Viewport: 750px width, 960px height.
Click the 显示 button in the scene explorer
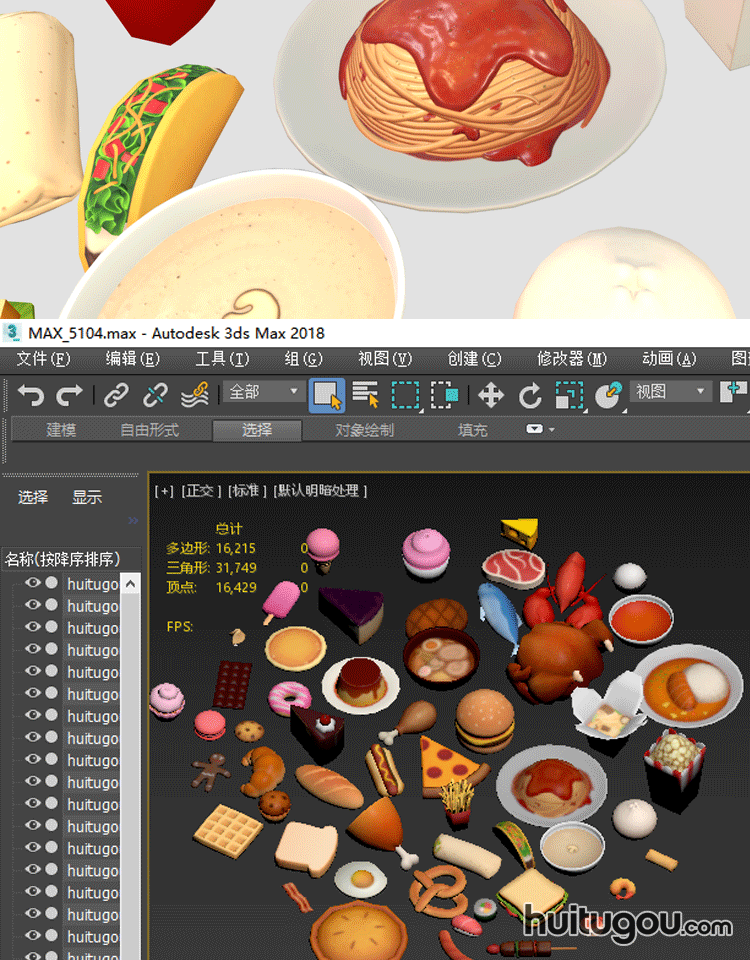87,497
